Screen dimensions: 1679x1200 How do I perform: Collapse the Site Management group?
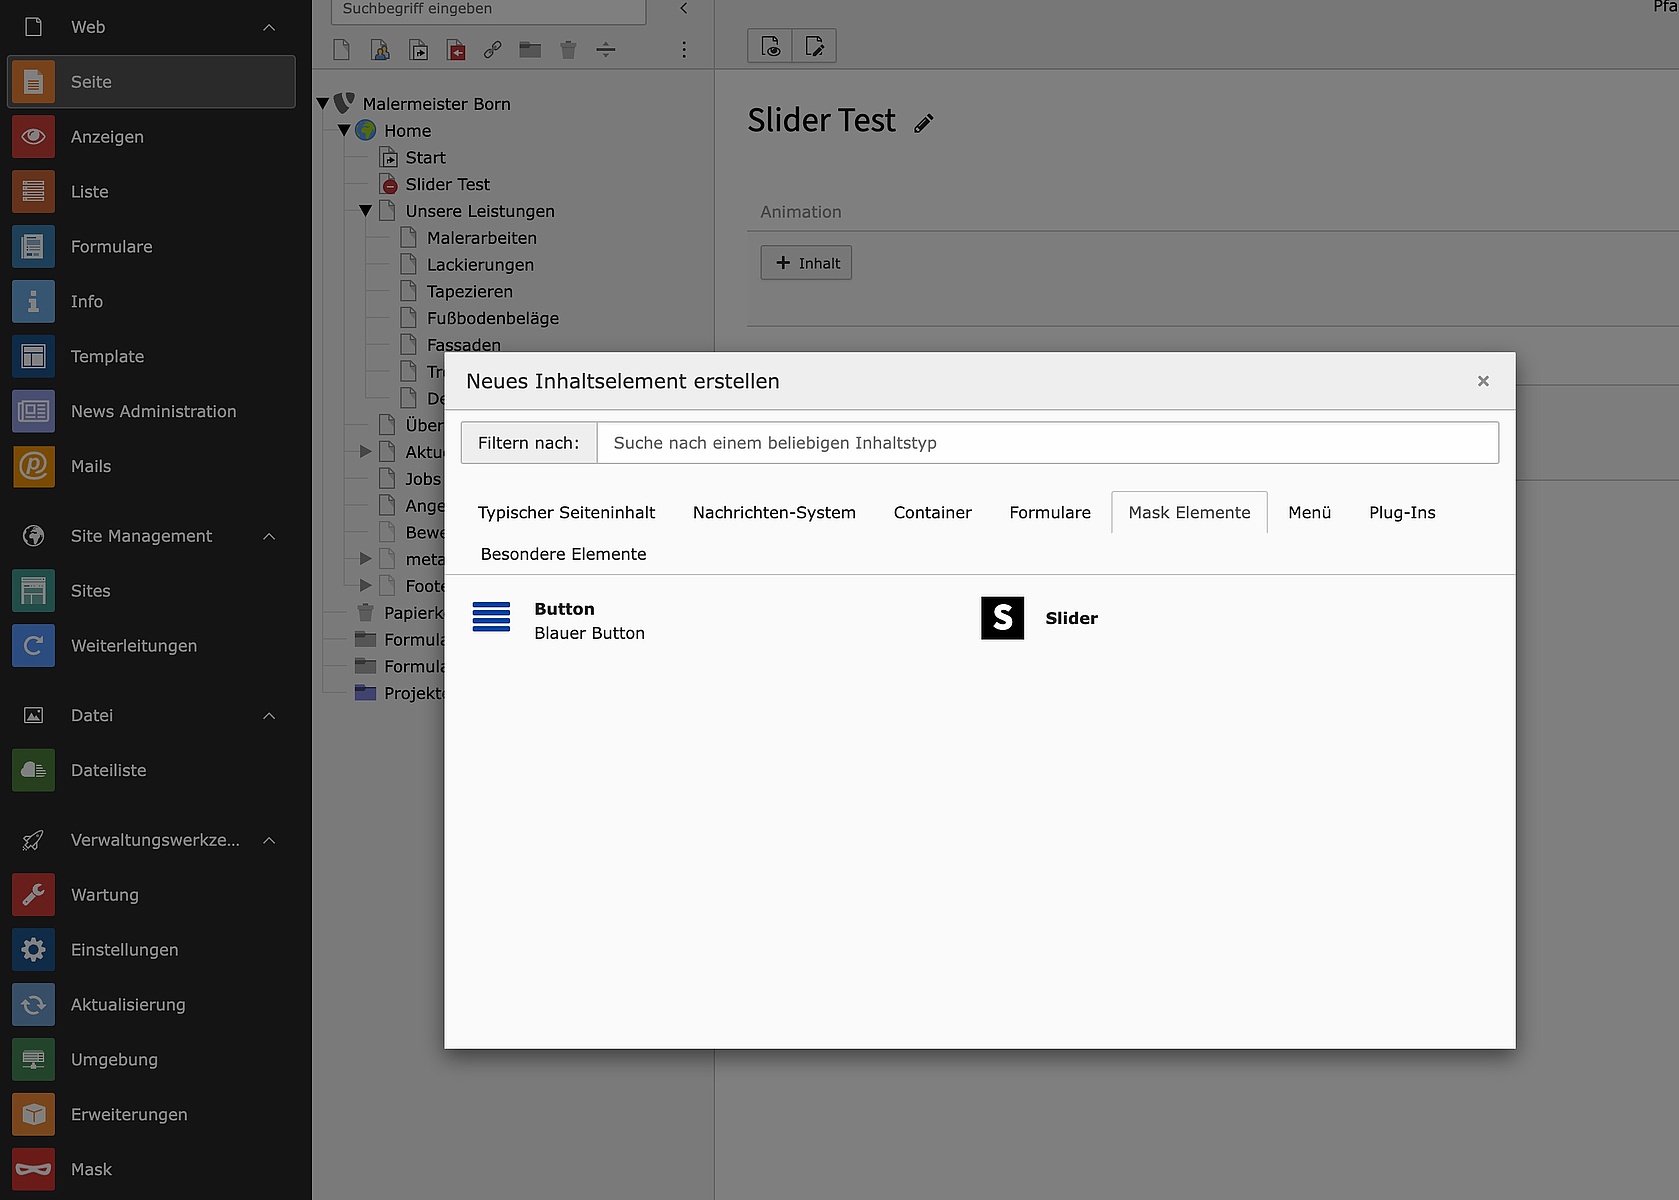269,536
